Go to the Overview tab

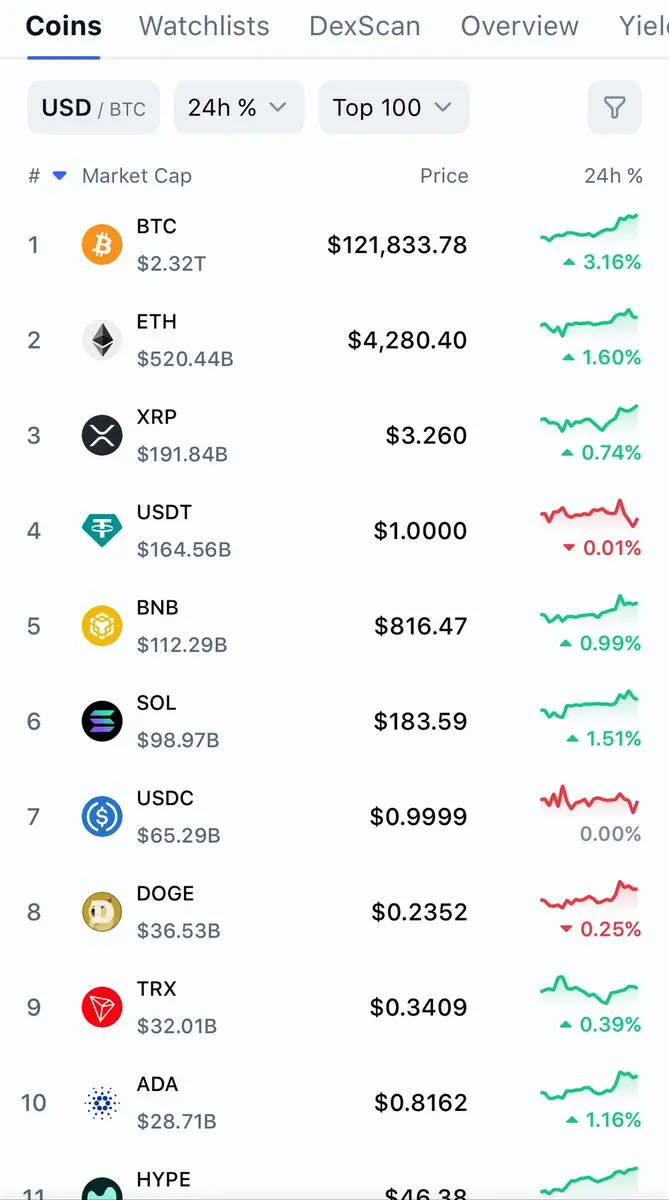pos(519,26)
